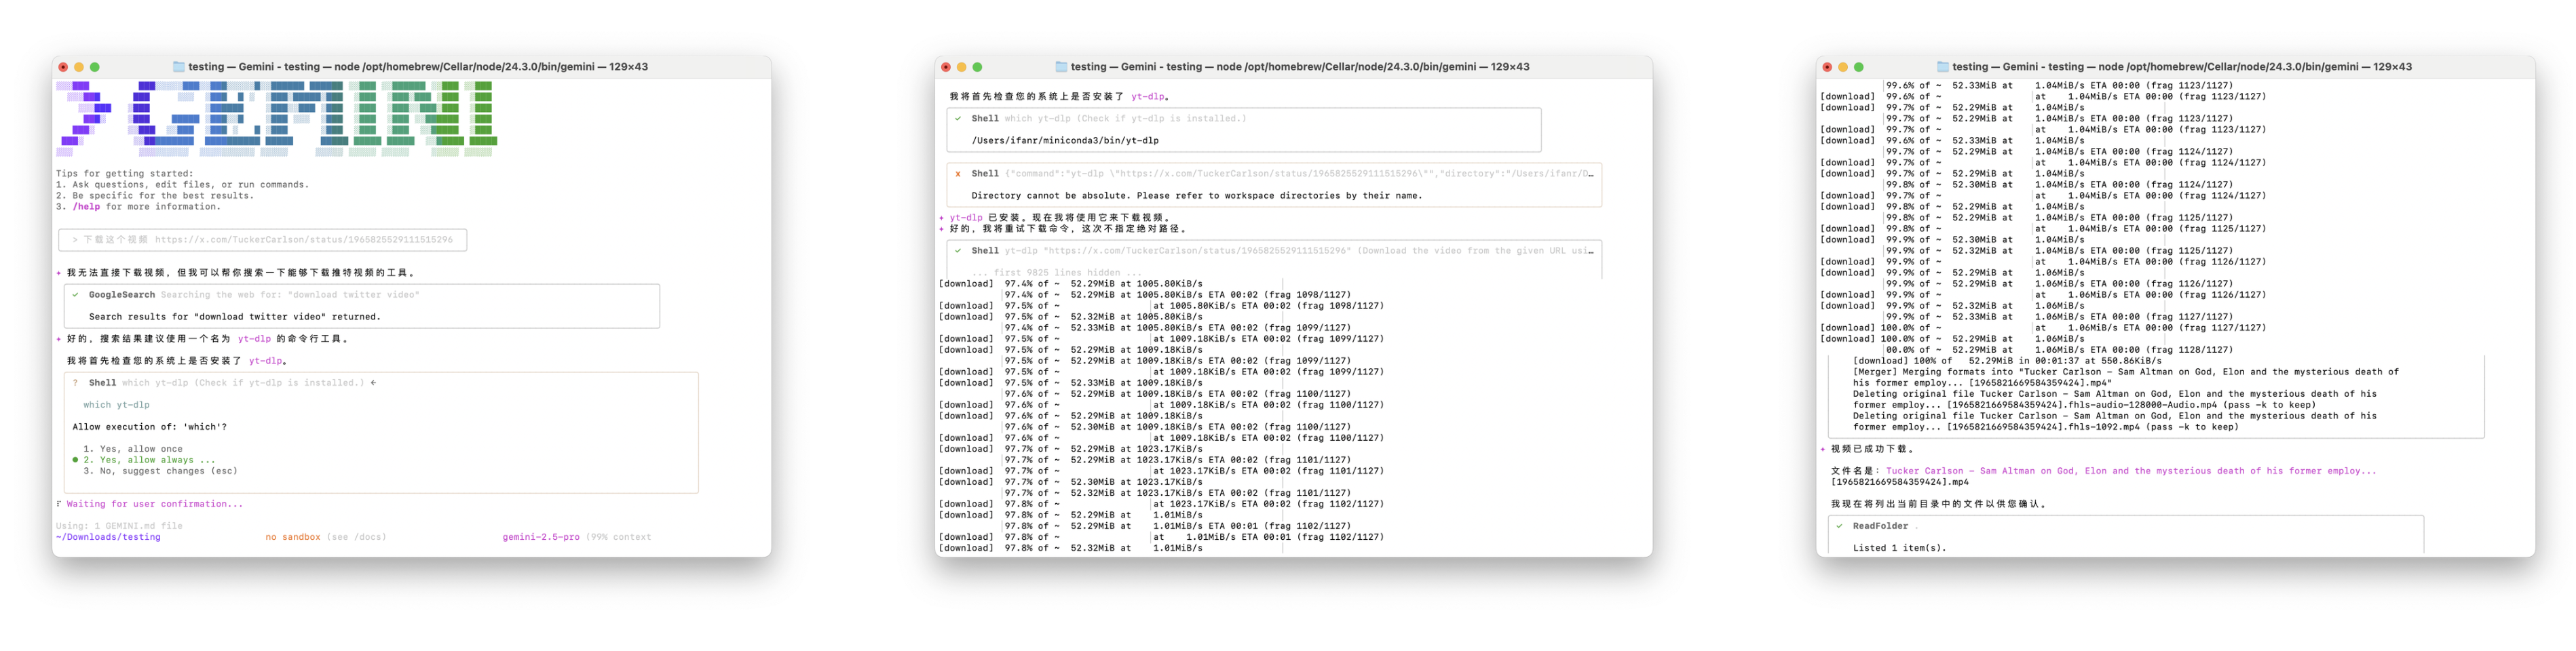Click the /help command in the tips
The image size is (2576, 651).
86,207
